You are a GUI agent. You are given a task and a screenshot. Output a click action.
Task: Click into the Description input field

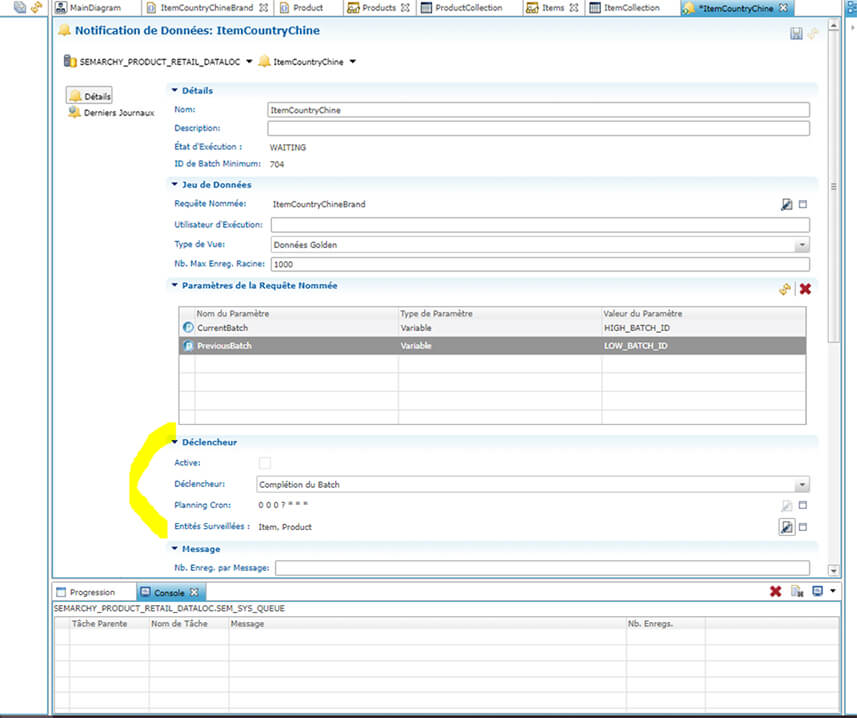coord(538,128)
